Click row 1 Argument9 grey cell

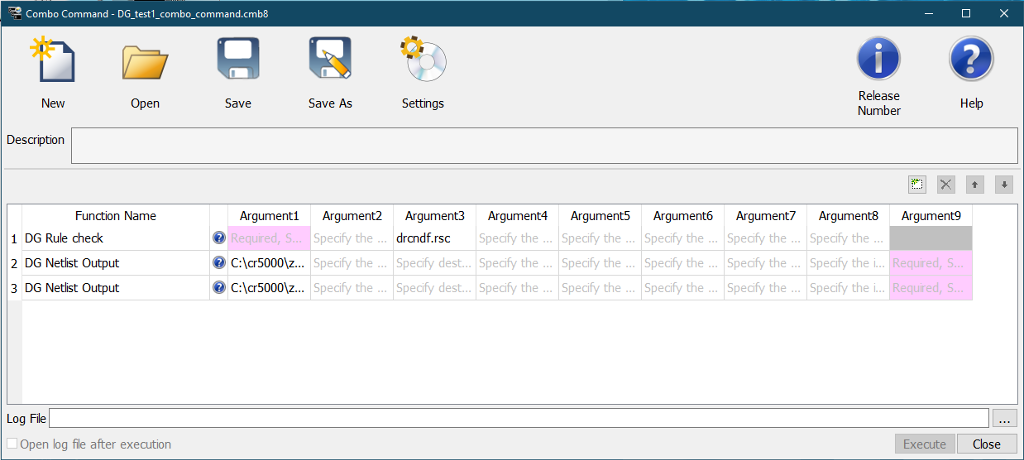931,238
